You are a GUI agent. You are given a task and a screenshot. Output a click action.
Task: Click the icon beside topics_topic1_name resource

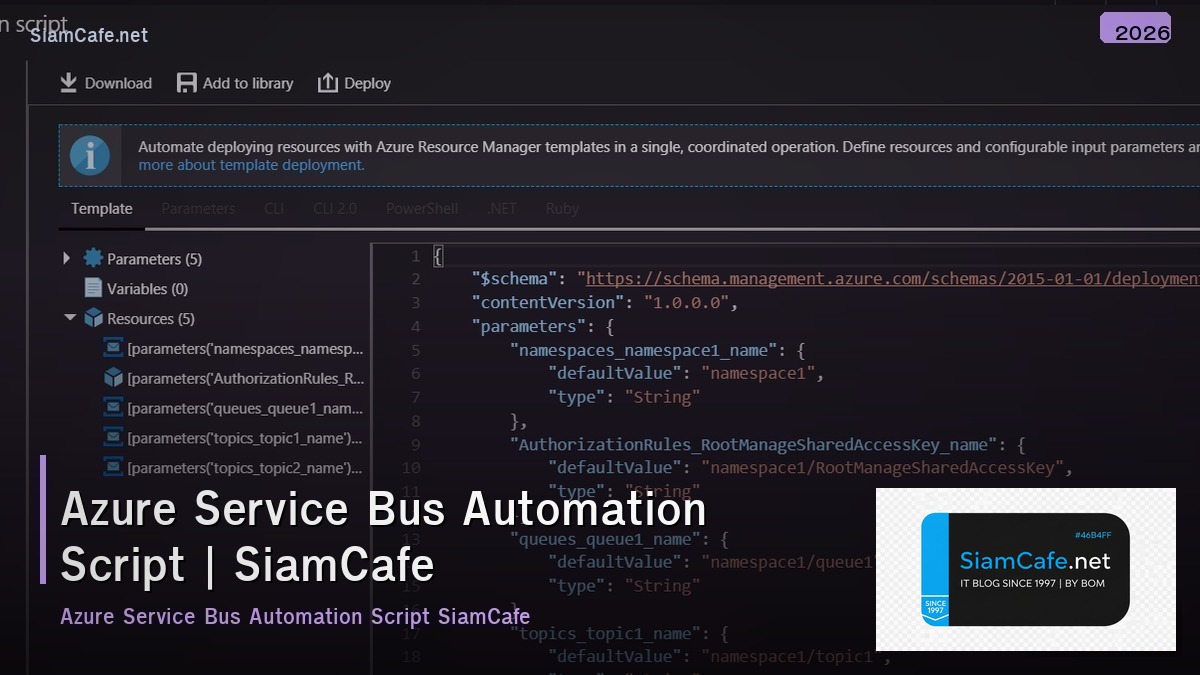click(x=112, y=438)
